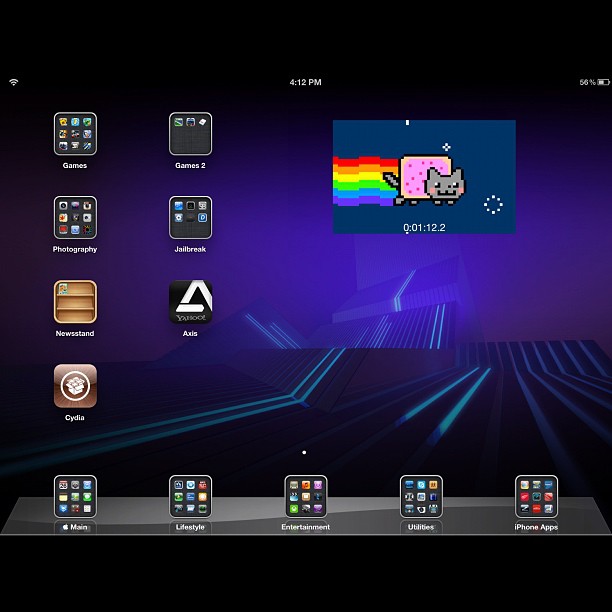612x612 pixels.
Task: Tap the Nyan Cat widget image
Action: [x=424, y=177]
